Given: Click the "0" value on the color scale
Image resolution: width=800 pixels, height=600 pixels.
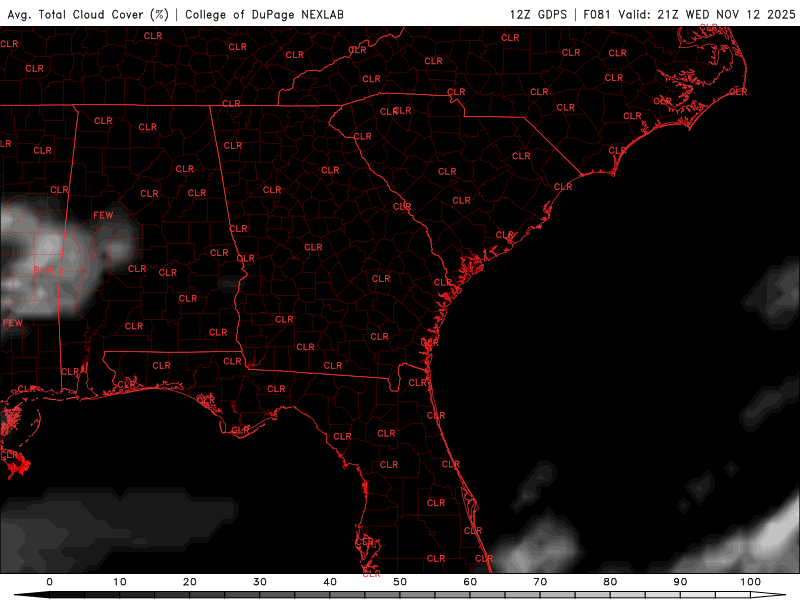Looking at the screenshot, I should (x=49, y=582).
